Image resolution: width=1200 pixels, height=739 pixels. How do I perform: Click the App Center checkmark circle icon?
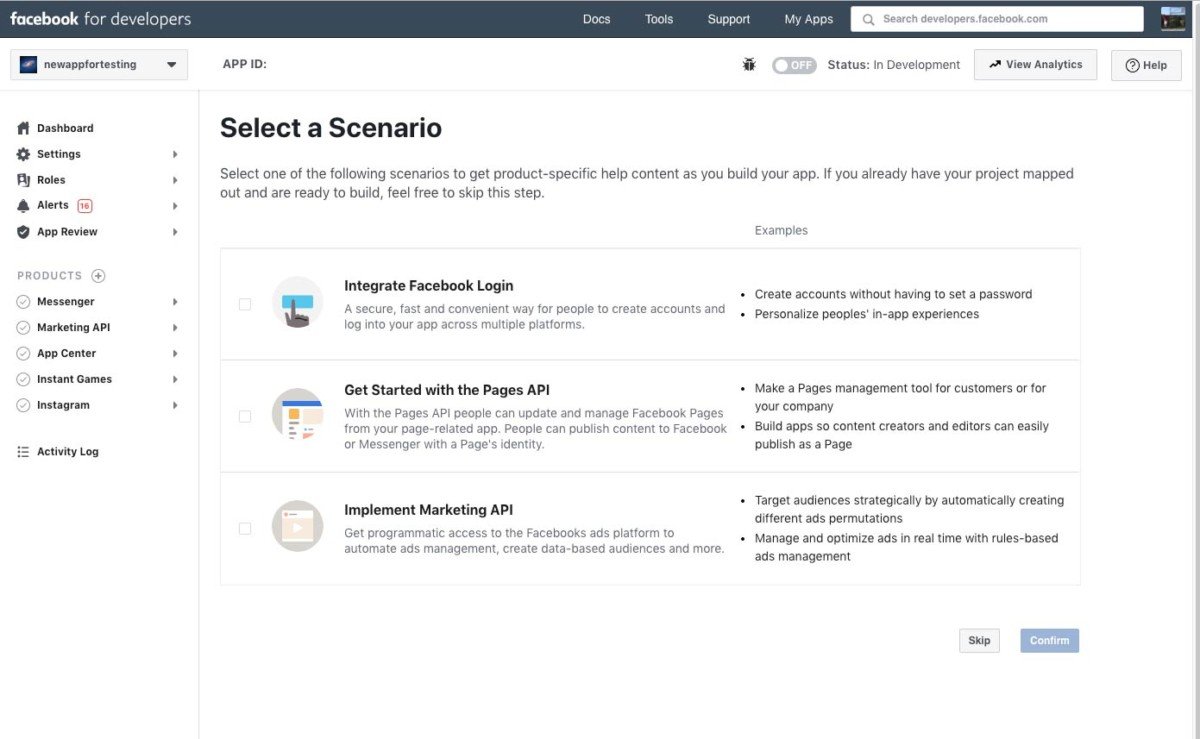tap(23, 354)
